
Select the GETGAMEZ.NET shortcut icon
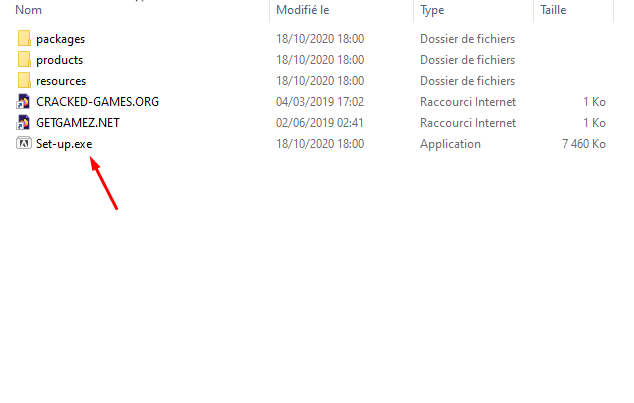25,123
